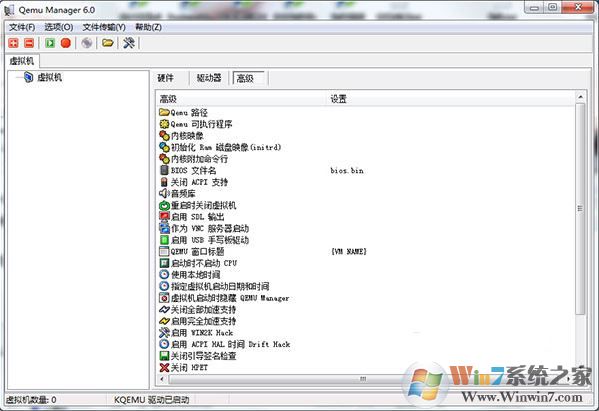
Task: Select the Qemu 路径 row text
Action: (189, 113)
